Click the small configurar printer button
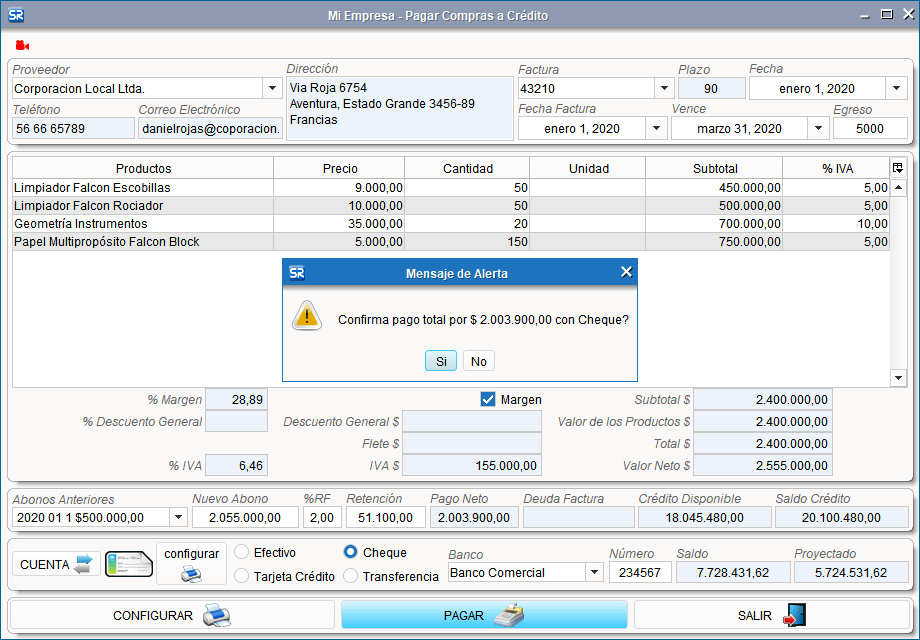This screenshot has width=920, height=640. (191, 564)
